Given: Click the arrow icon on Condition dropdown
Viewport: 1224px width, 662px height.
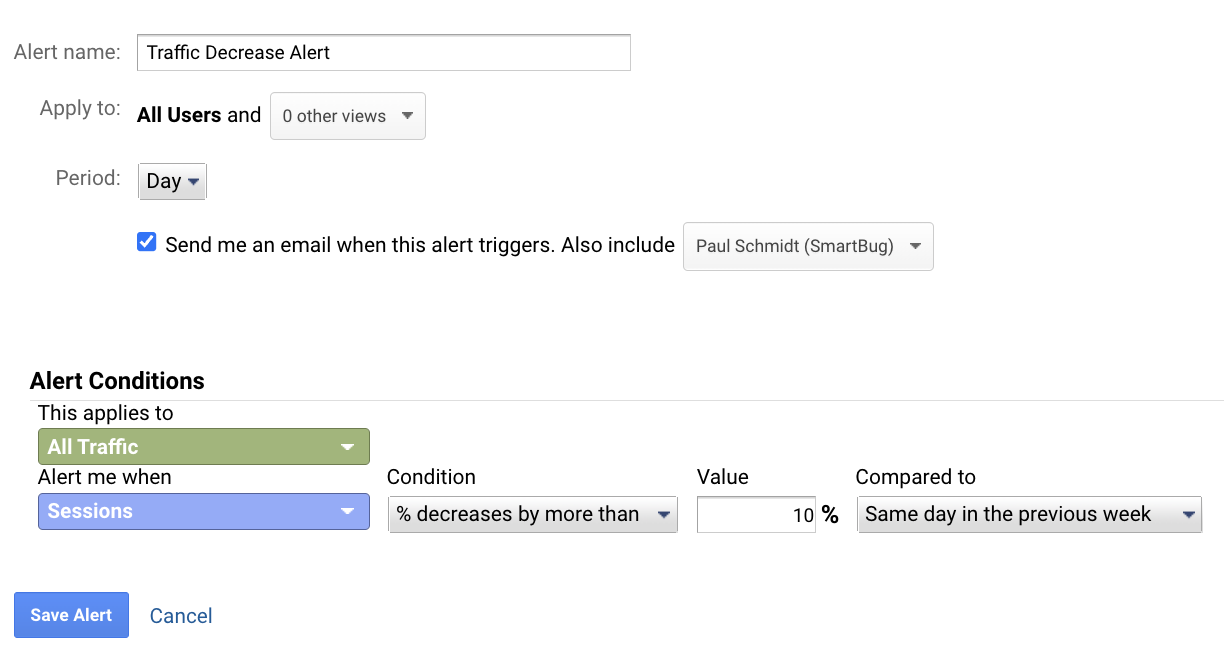Looking at the screenshot, I should [x=663, y=515].
